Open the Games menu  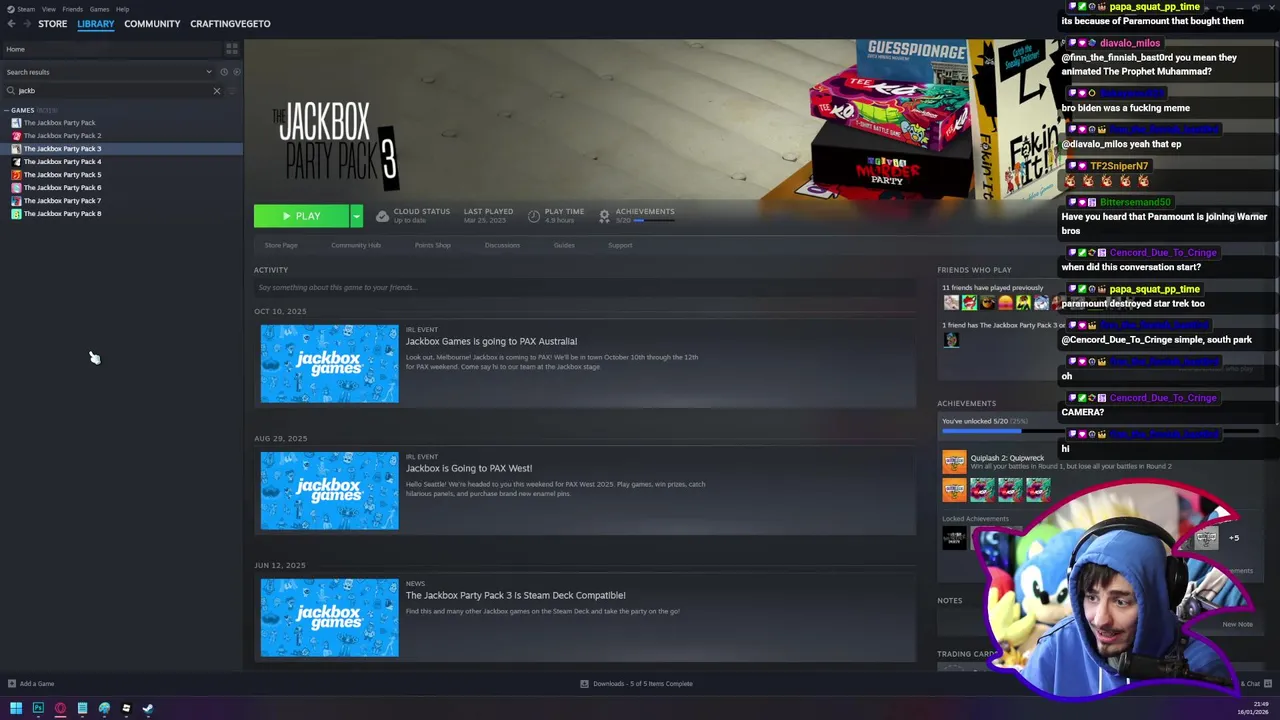tap(99, 9)
